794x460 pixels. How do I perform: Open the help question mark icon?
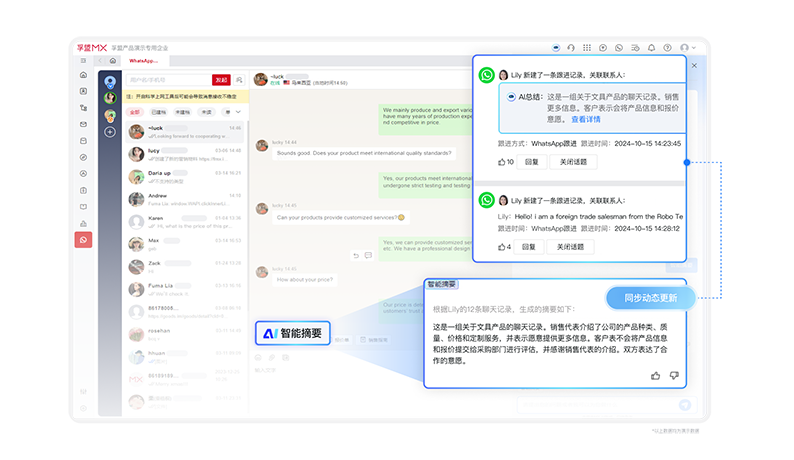point(667,48)
